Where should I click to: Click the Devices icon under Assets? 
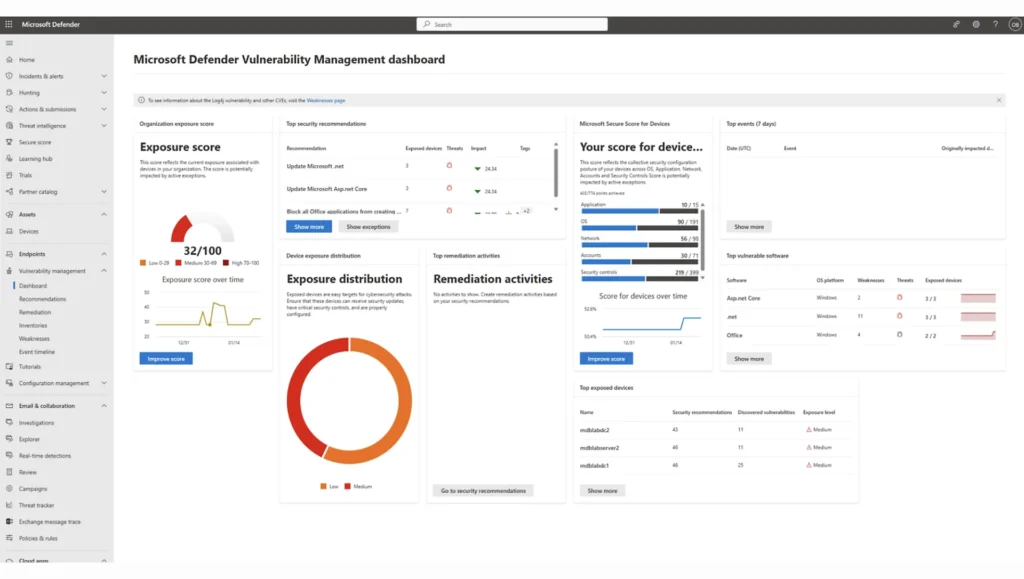click(9, 231)
